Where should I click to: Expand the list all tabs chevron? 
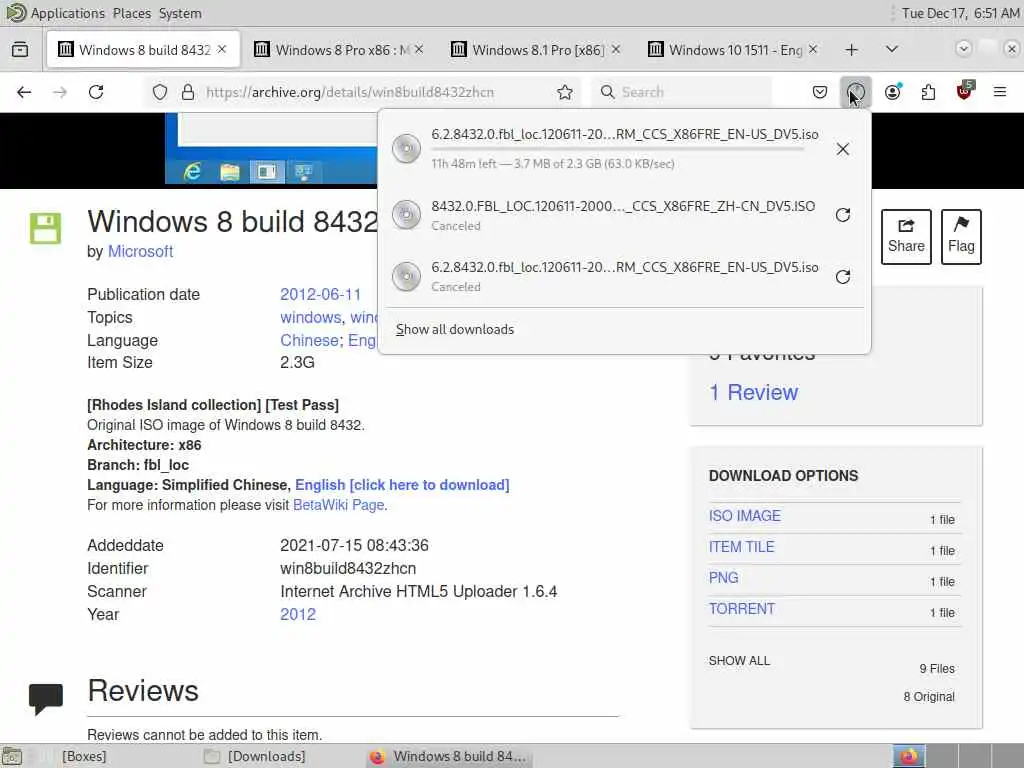coord(891,50)
